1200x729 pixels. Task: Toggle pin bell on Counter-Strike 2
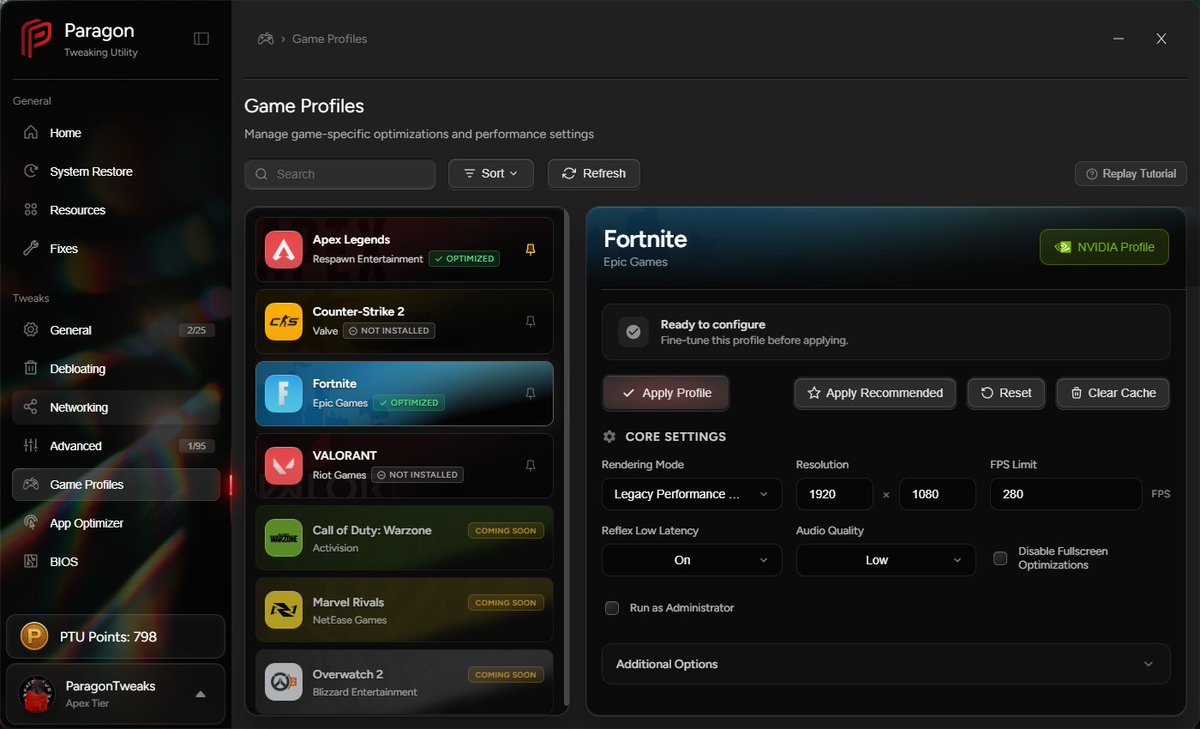pos(531,321)
